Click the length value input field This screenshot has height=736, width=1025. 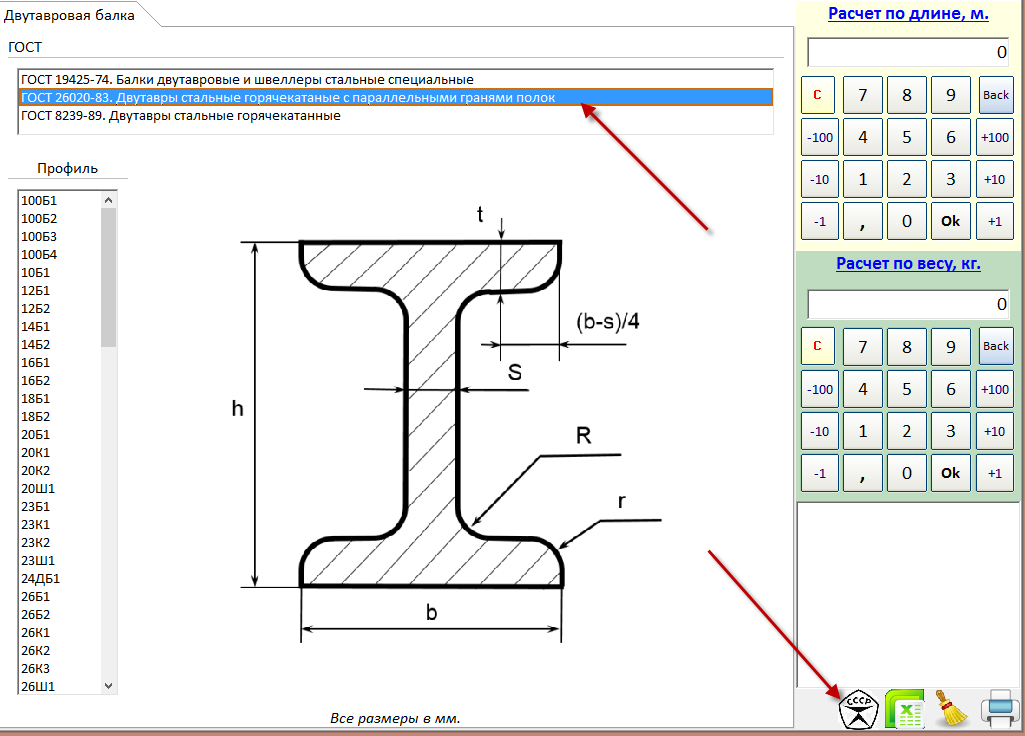click(x=908, y=52)
